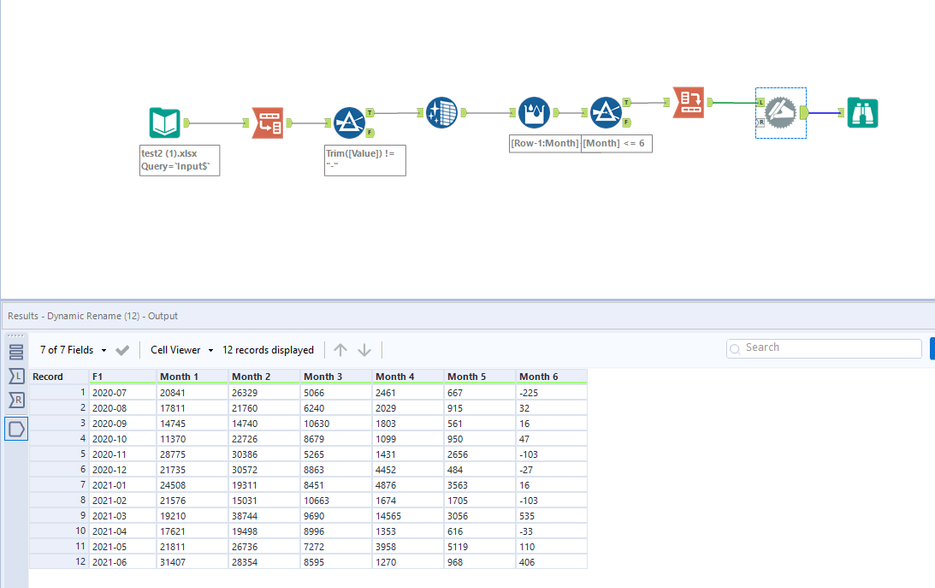The height and width of the screenshot is (588, 935).
Task: Click the Month 5 column header
Action: 480,376
